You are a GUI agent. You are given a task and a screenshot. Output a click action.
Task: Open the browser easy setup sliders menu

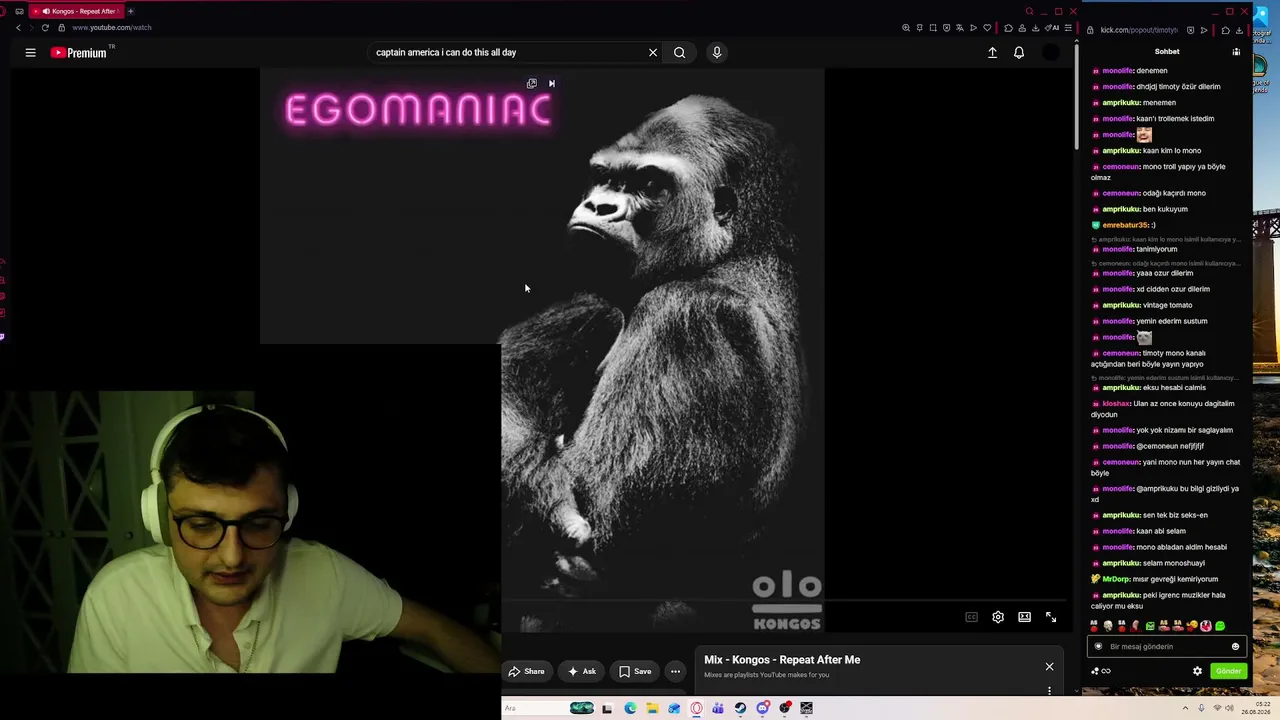(x=1068, y=28)
